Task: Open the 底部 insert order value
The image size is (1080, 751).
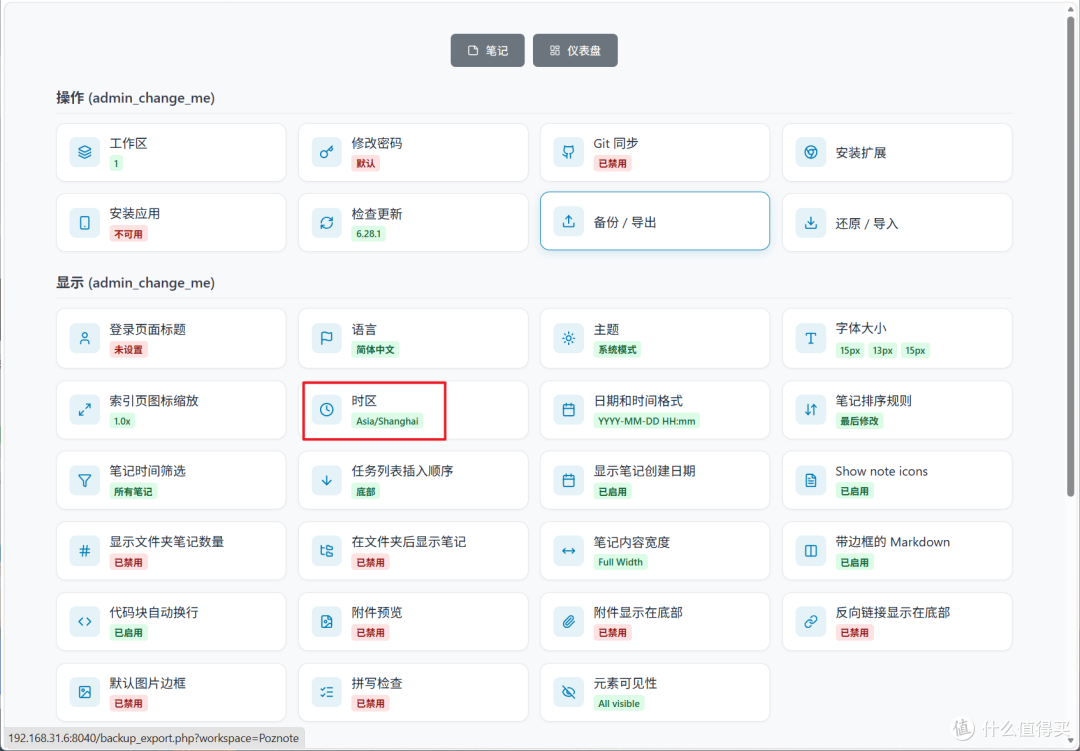Action: click(366, 492)
